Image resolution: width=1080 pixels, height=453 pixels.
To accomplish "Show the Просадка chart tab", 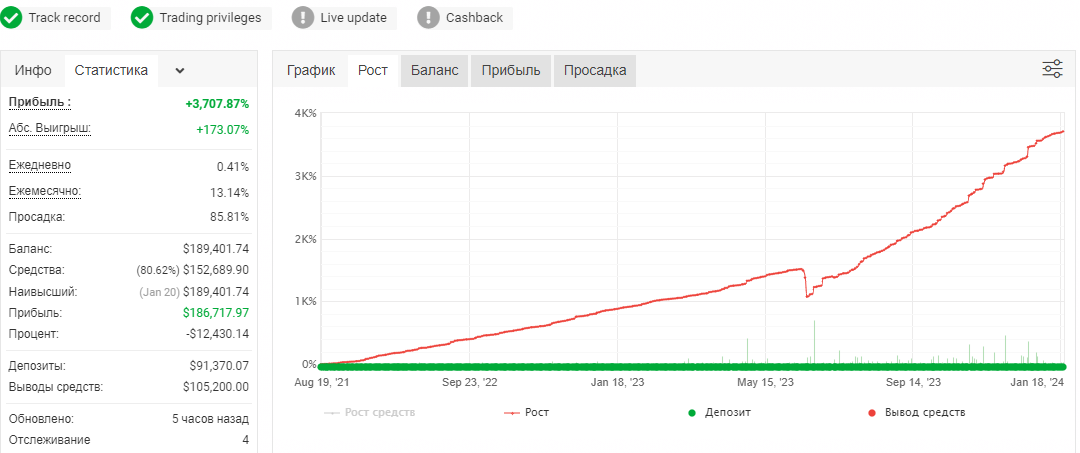I will [594, 70].
